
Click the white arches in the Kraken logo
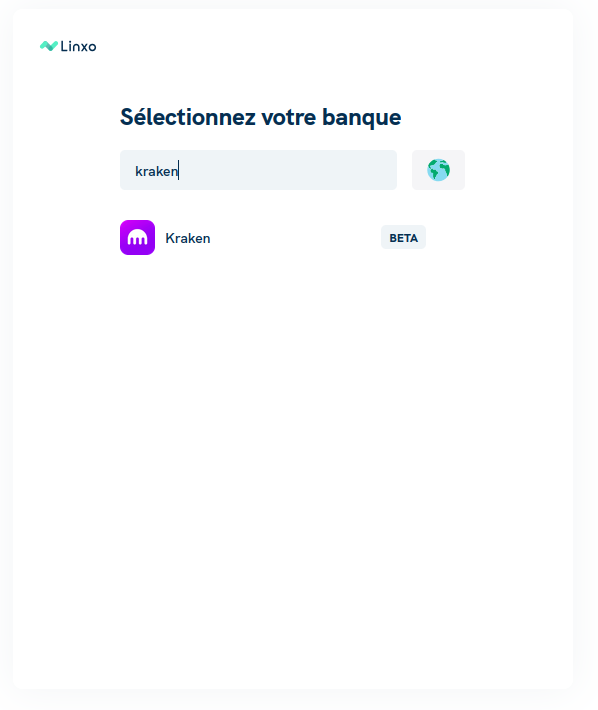[x=137, y=238]
